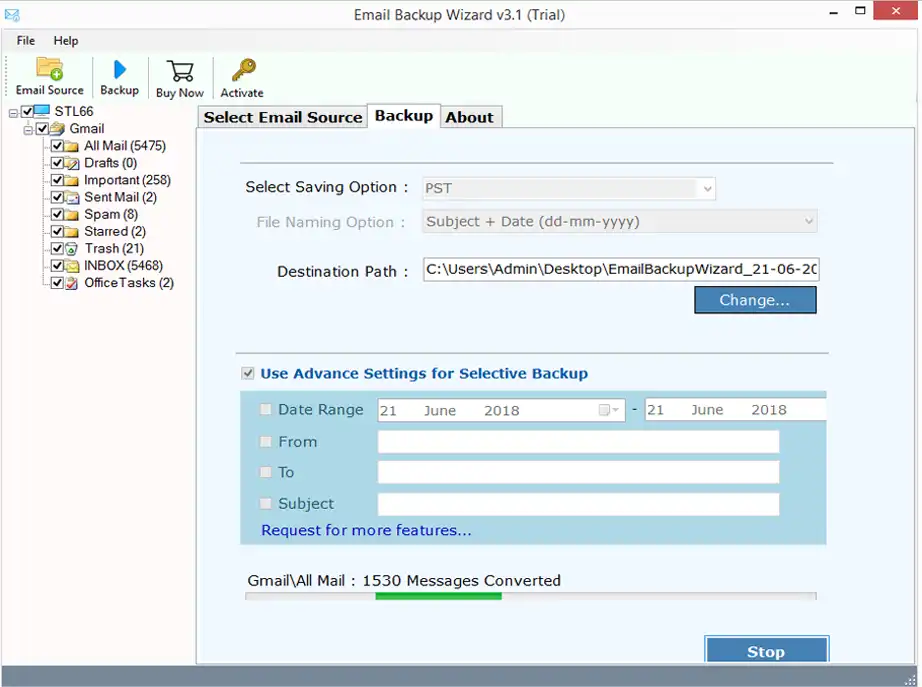Select the Trash (21) tree label
922x687 pixels.
[114, 248]
